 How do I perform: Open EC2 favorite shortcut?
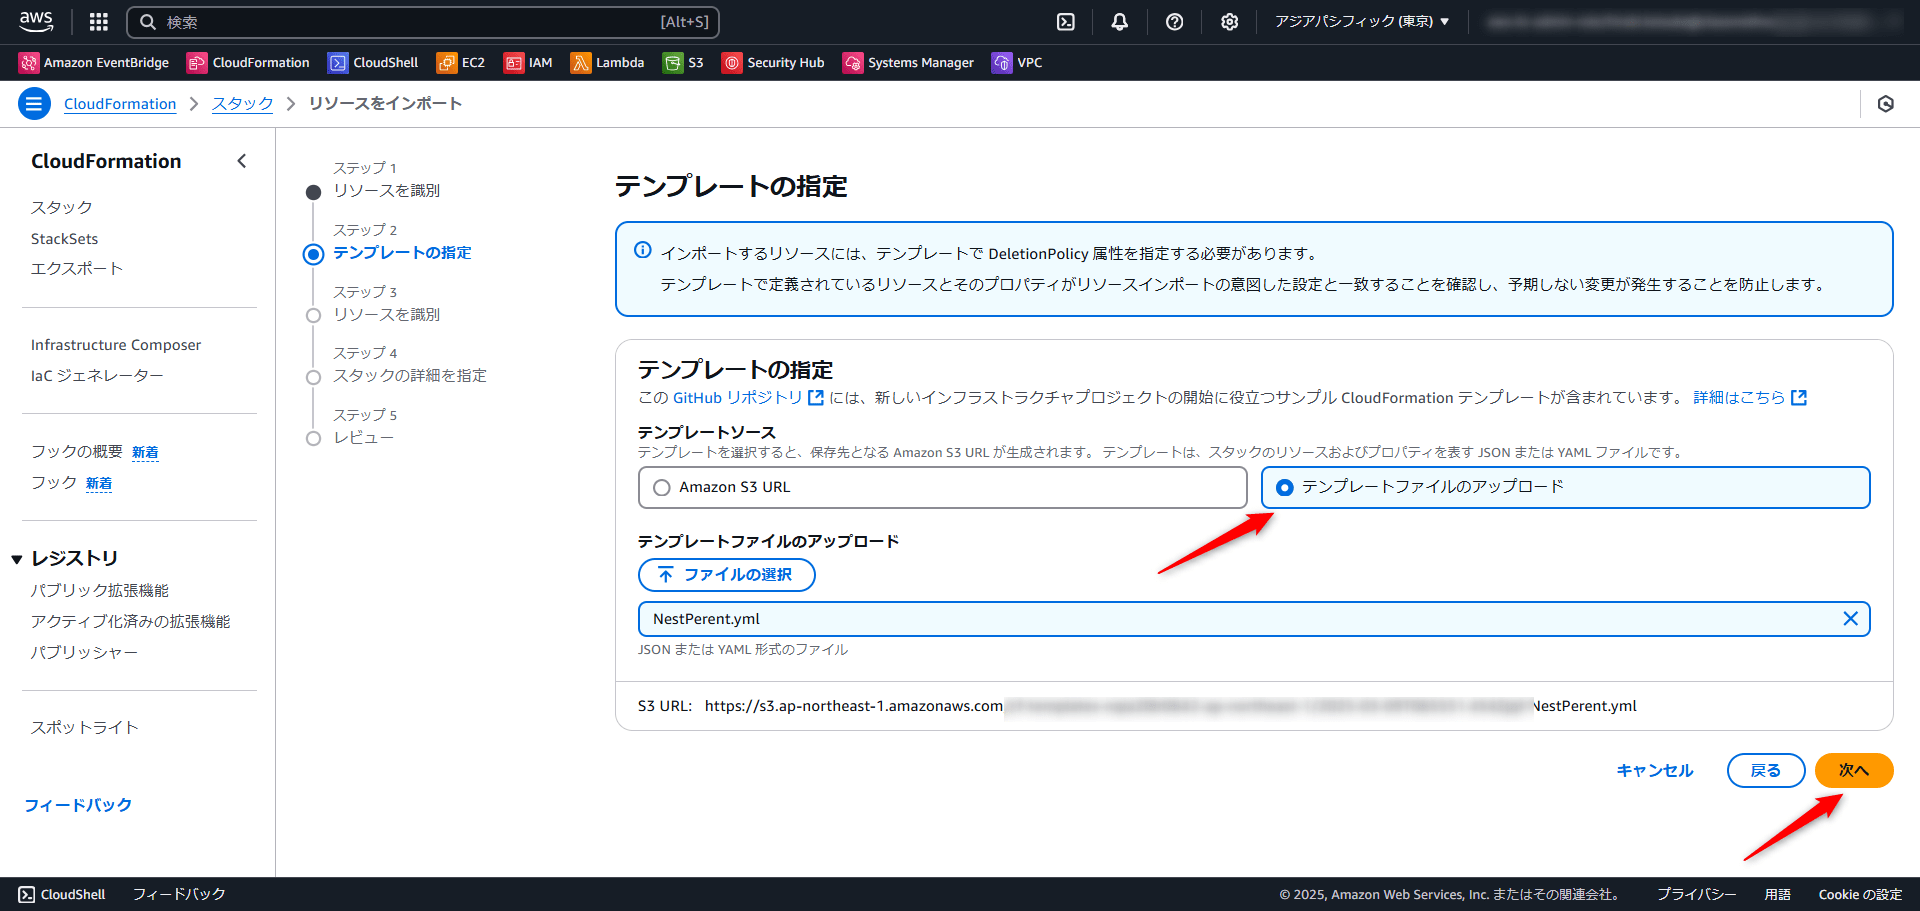pos(460,62)
